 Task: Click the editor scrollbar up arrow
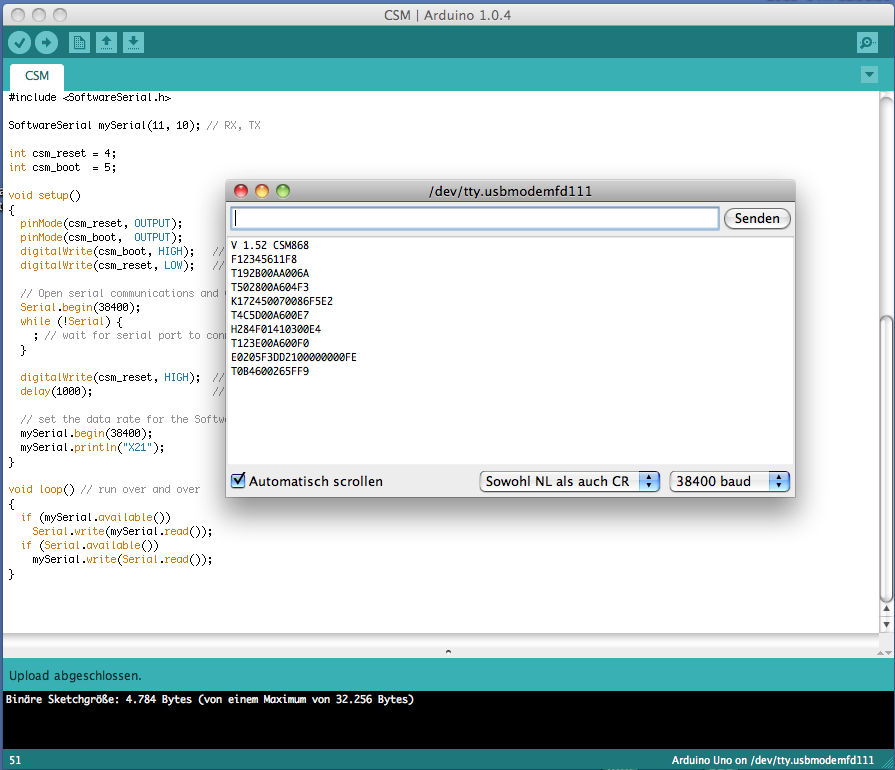pos(886,610)
